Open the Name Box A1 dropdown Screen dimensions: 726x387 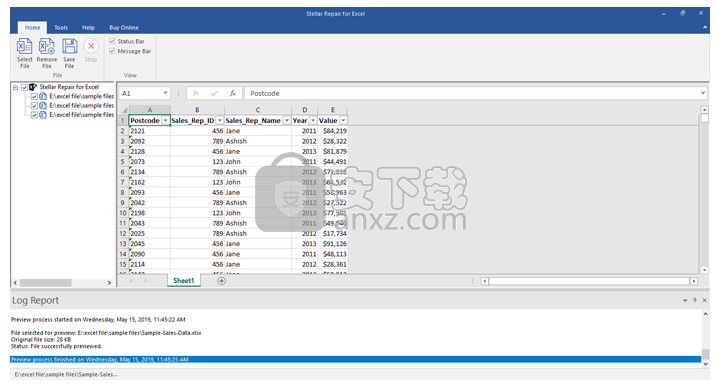click(x=165, y=94)
